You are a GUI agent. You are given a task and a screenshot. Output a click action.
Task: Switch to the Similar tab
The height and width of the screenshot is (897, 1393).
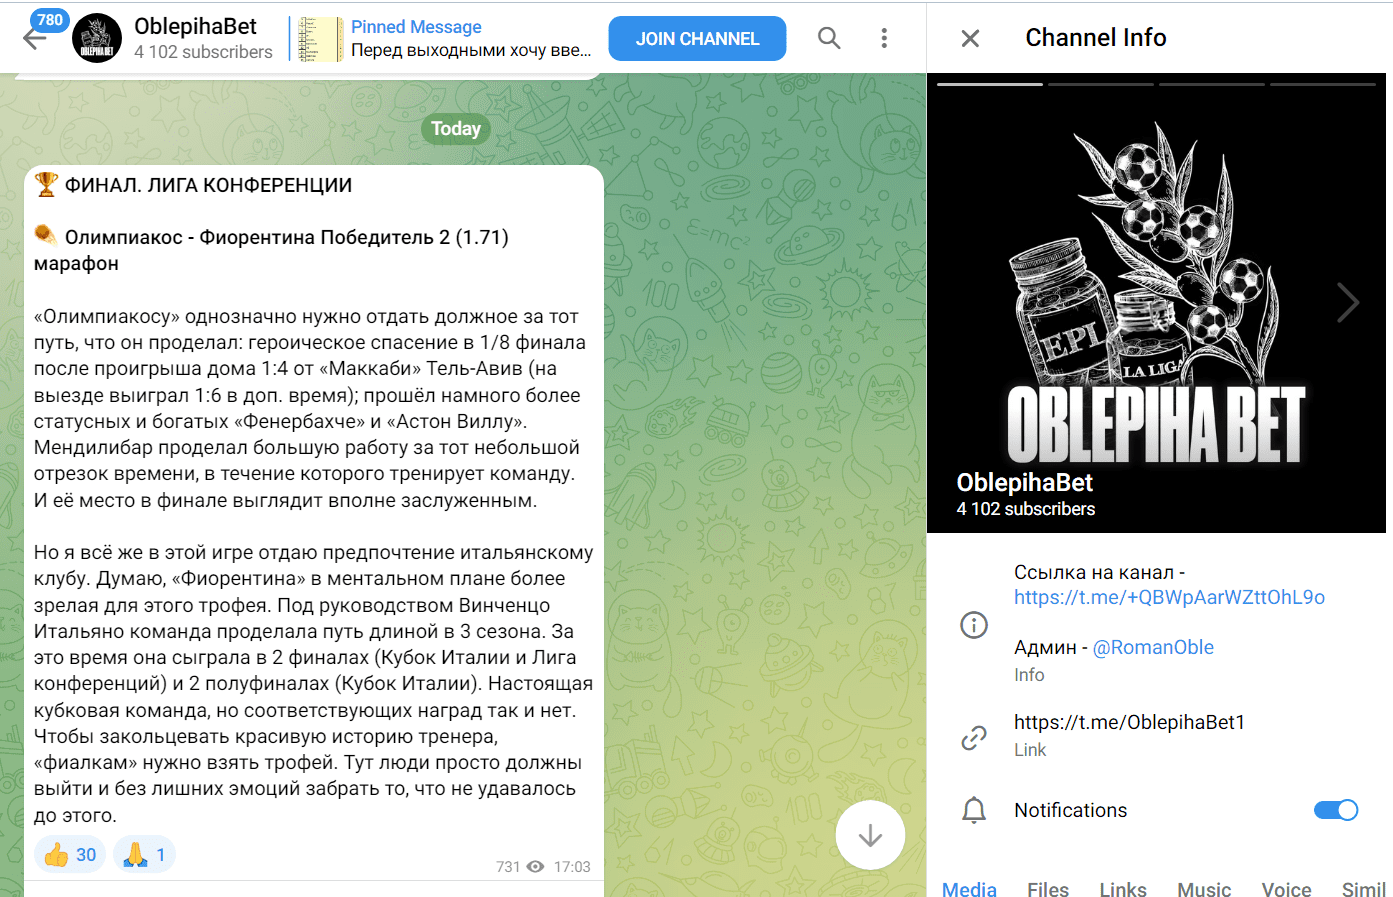[x=1364, y=889]
